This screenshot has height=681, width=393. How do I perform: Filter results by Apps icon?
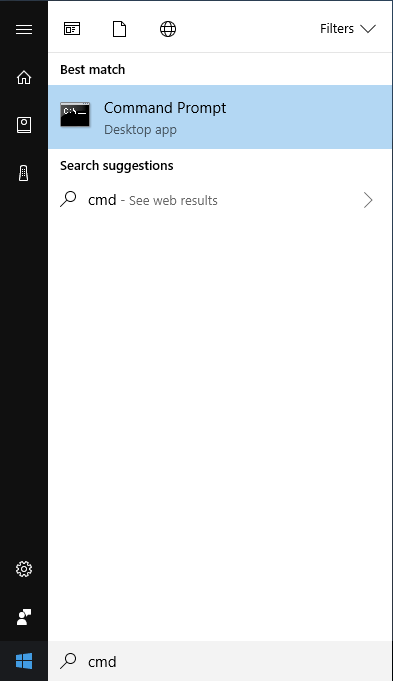point(72,29)
